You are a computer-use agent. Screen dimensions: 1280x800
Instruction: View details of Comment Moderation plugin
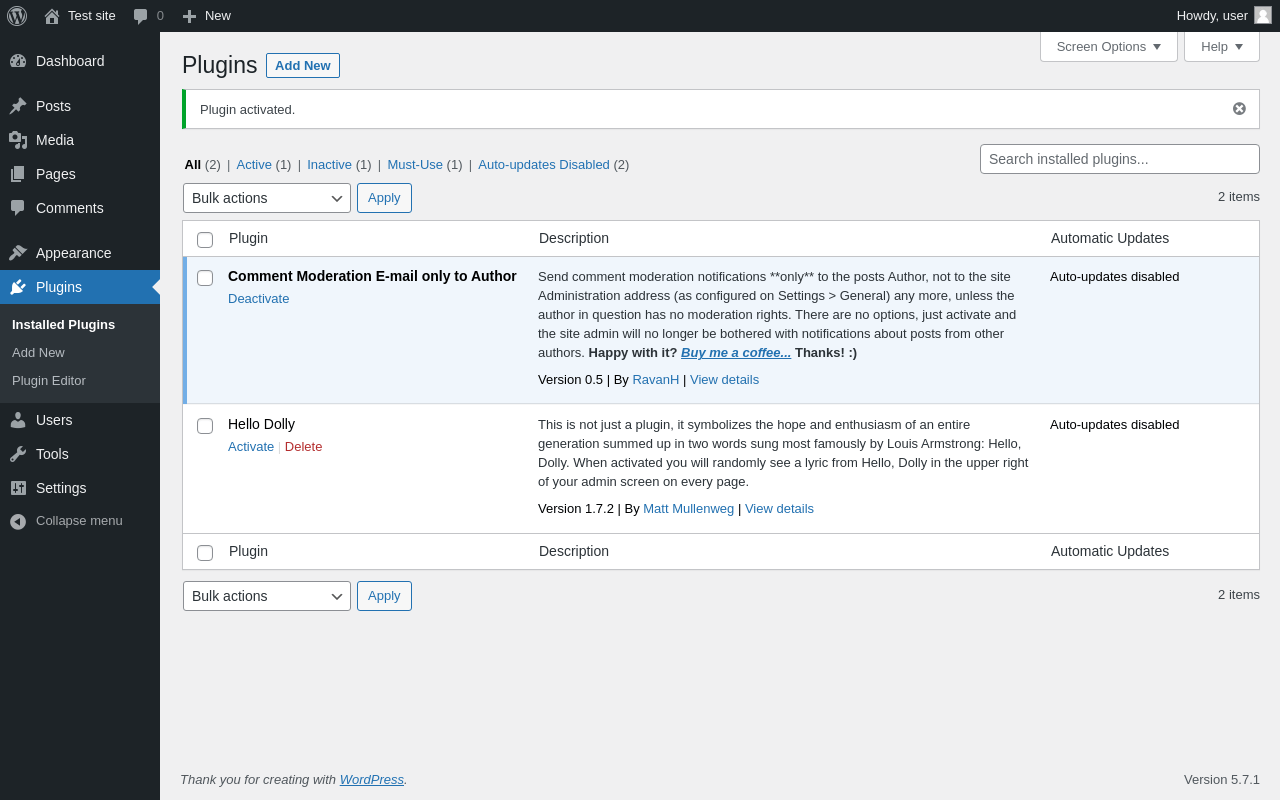click(x=724, y=380)
